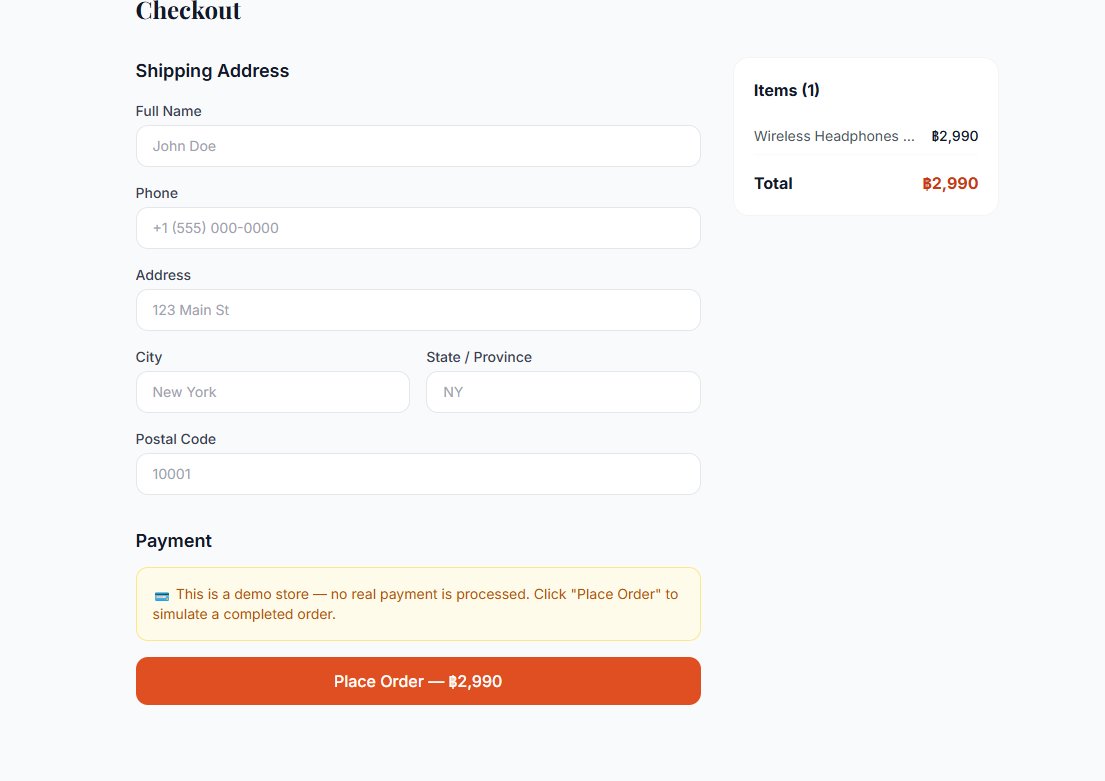Viewport: 1105px width, 781px height.
Task: Click the State / Province label
Action: (x=479, y=357)
